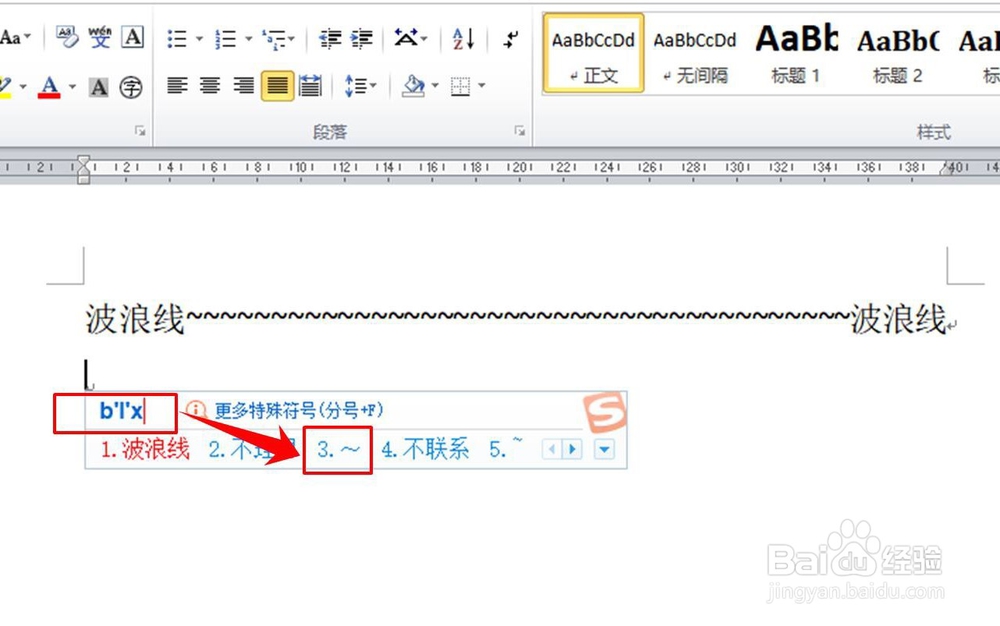This screenshot has height=626, width=1000.
Task: Click the Clear Formatting eraser icon
Action: [67, 38]
